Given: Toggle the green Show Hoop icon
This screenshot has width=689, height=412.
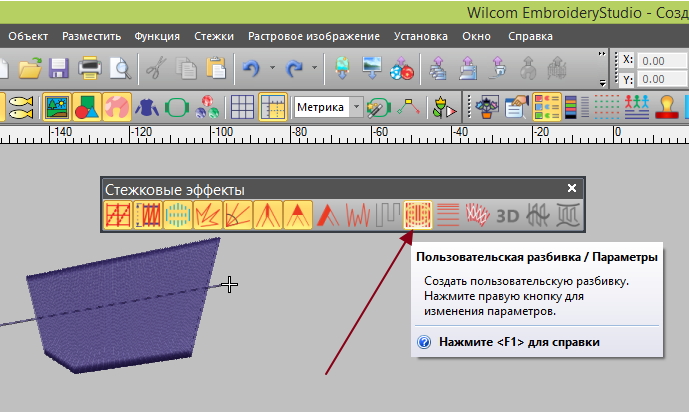Looking at the screenshot, I should [x=177, y=107].
